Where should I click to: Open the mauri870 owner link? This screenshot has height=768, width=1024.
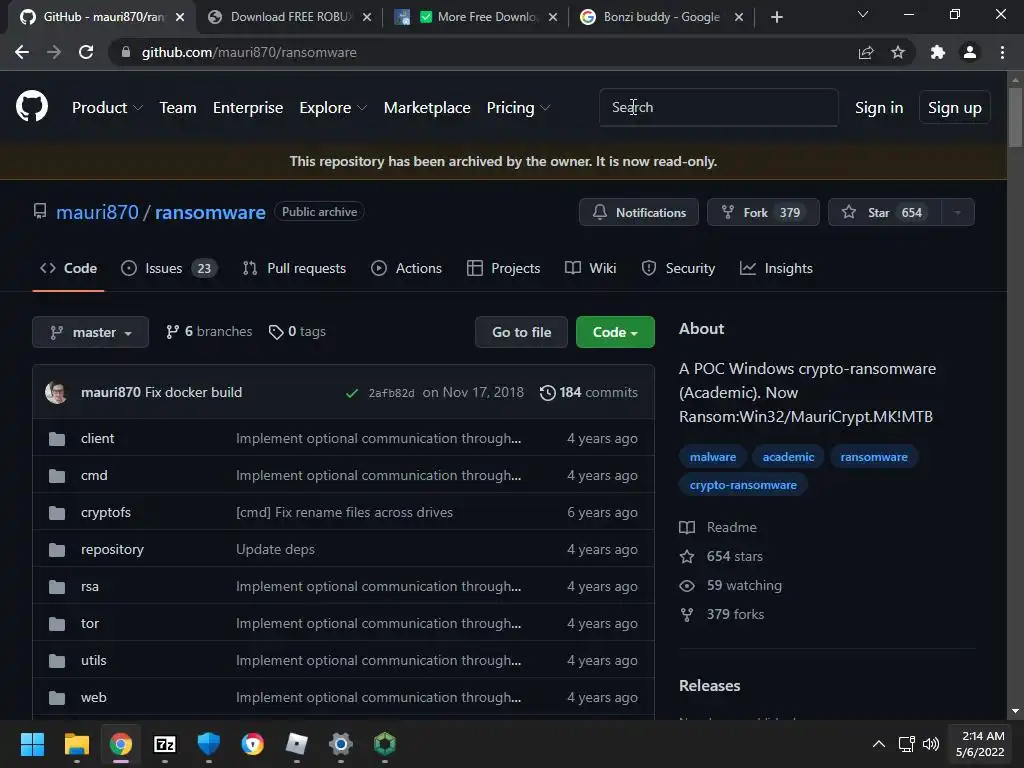(x=97, y=212)
